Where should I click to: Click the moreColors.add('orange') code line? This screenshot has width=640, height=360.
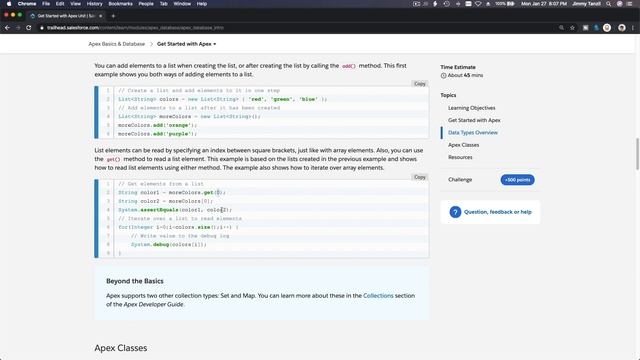pos(158,125)
